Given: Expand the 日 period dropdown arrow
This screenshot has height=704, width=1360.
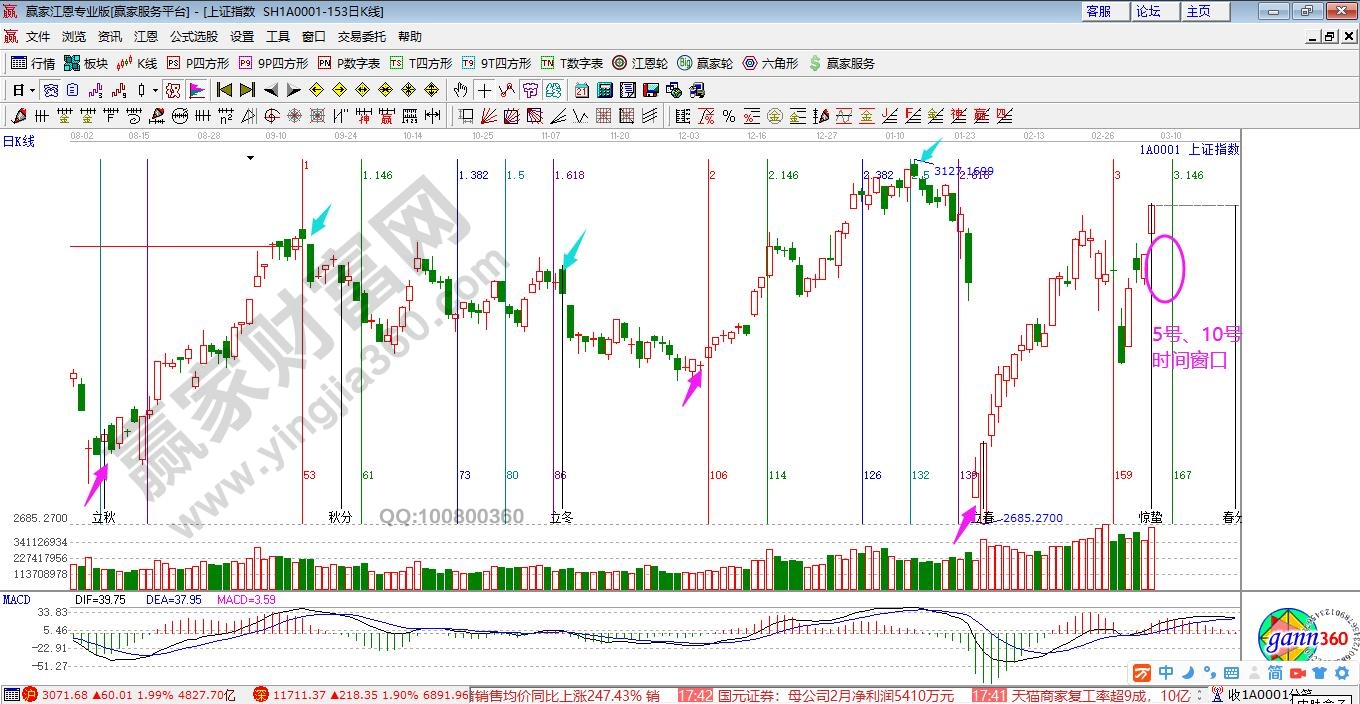Looking at the screenshot, I should pyautogui.click(x=32, y=90).
